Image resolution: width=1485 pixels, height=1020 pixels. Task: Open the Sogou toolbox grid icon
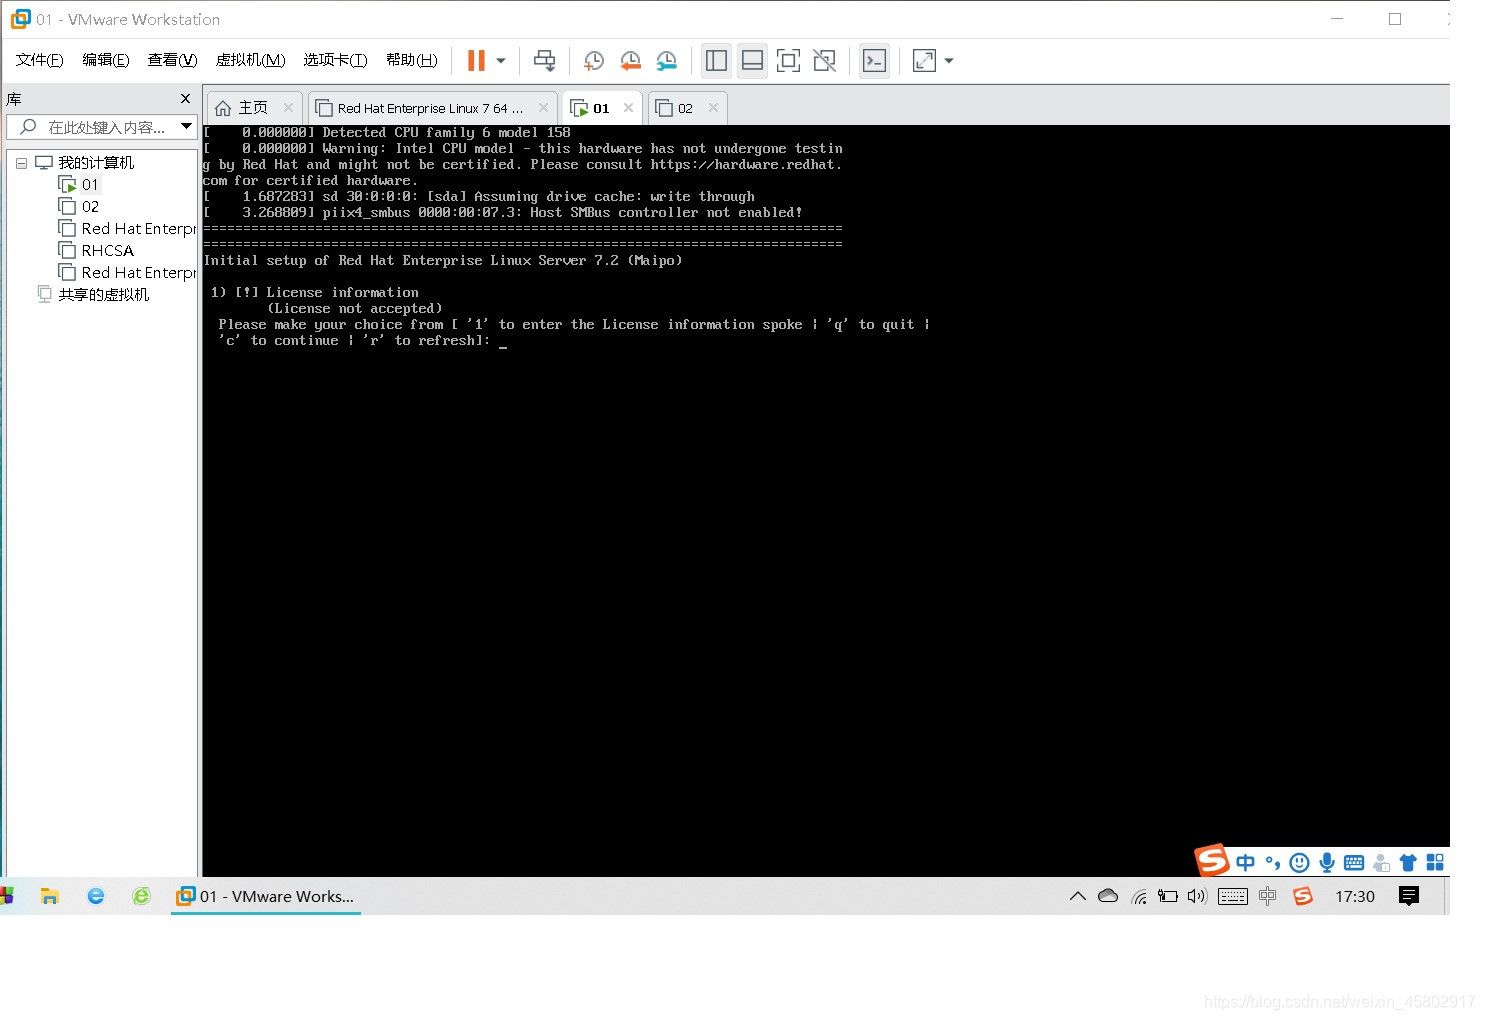tap(1435, 863)
